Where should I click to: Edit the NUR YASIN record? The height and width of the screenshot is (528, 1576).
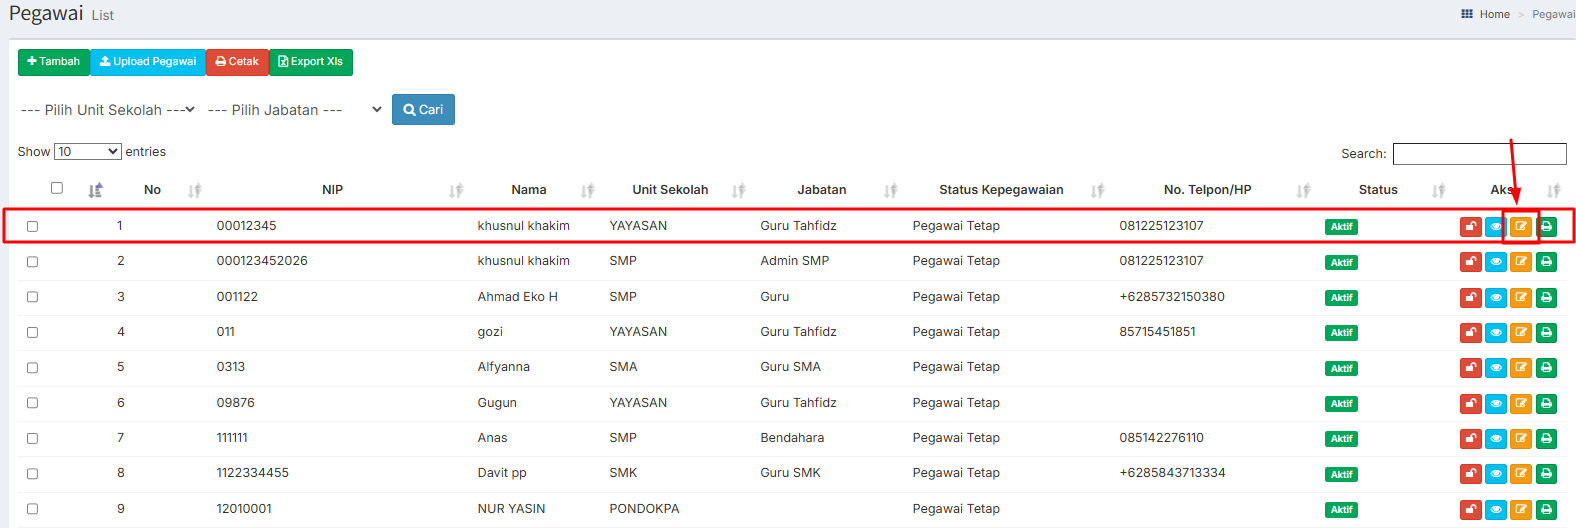tap(1521, 509)
